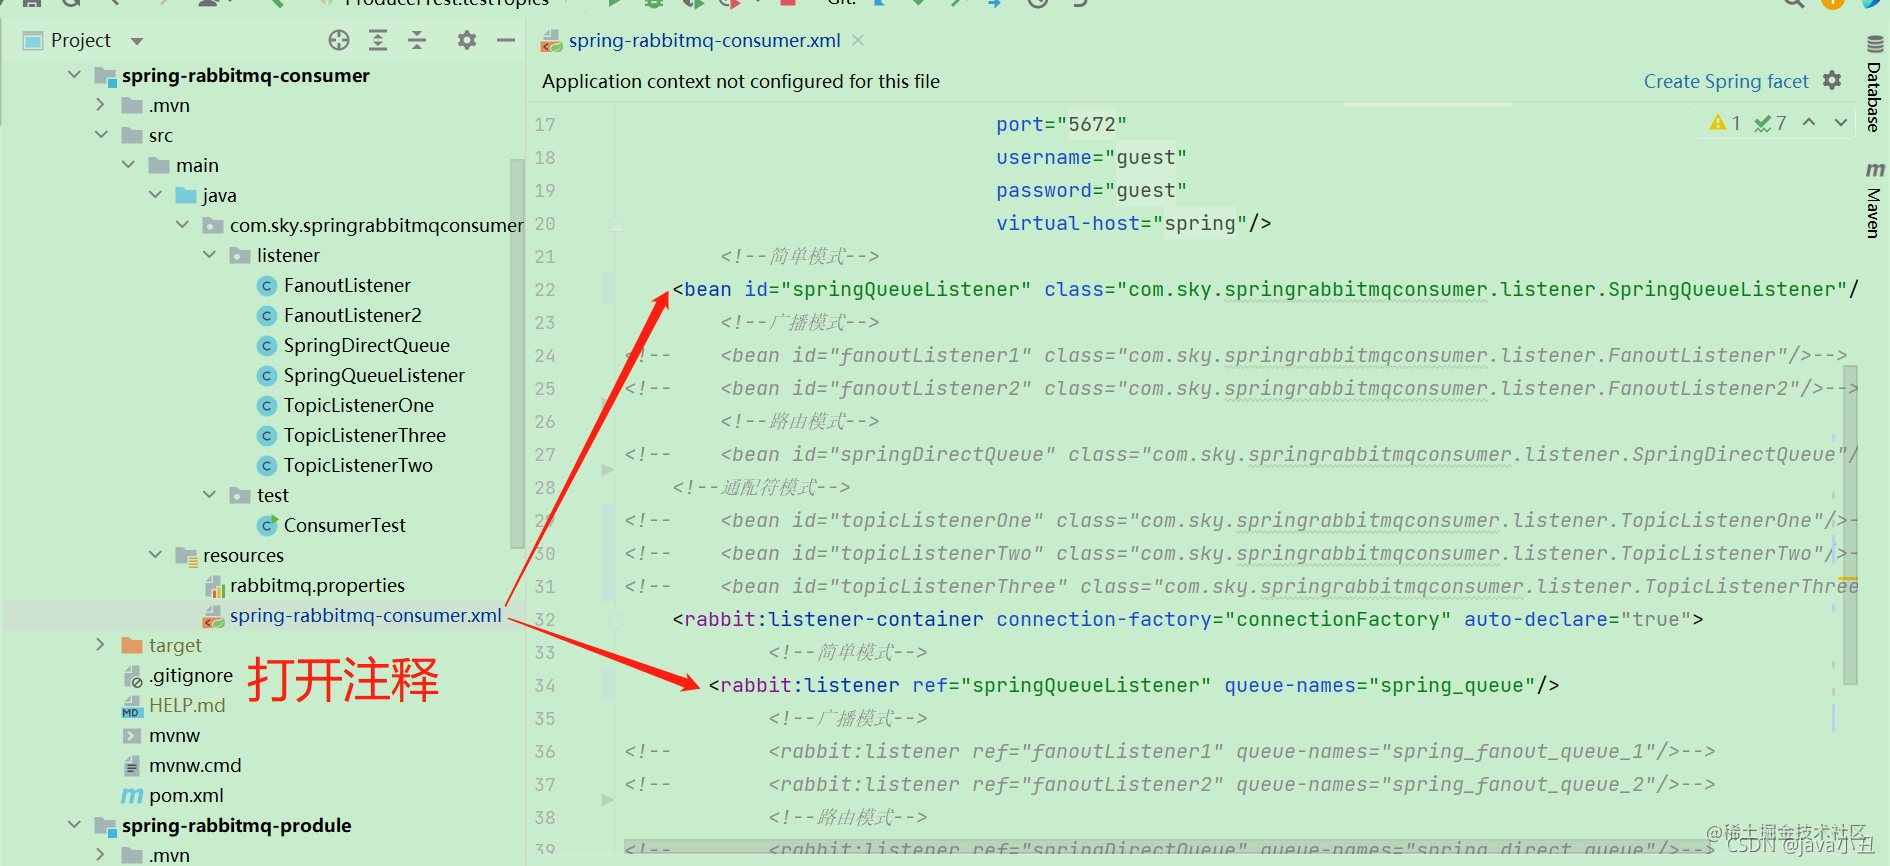1890x866 pixels.
Task: Click fold marker on line 32
Action: point(616,620)
